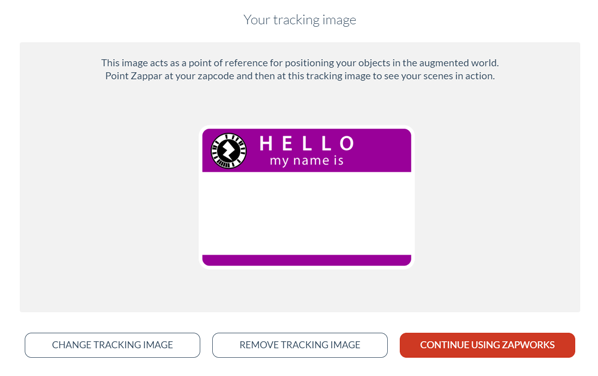Screen dimensions: 598x376
Task: Click the word 'zapcode' in the description
Action: [215, 76]
